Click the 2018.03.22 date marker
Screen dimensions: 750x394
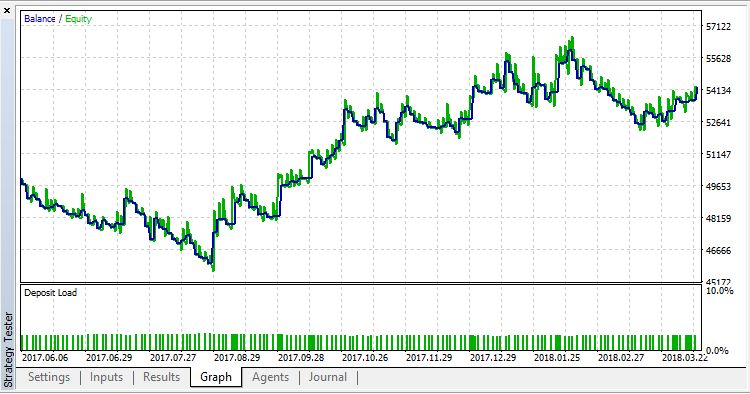pyautogui.click(x=684, y=358)
